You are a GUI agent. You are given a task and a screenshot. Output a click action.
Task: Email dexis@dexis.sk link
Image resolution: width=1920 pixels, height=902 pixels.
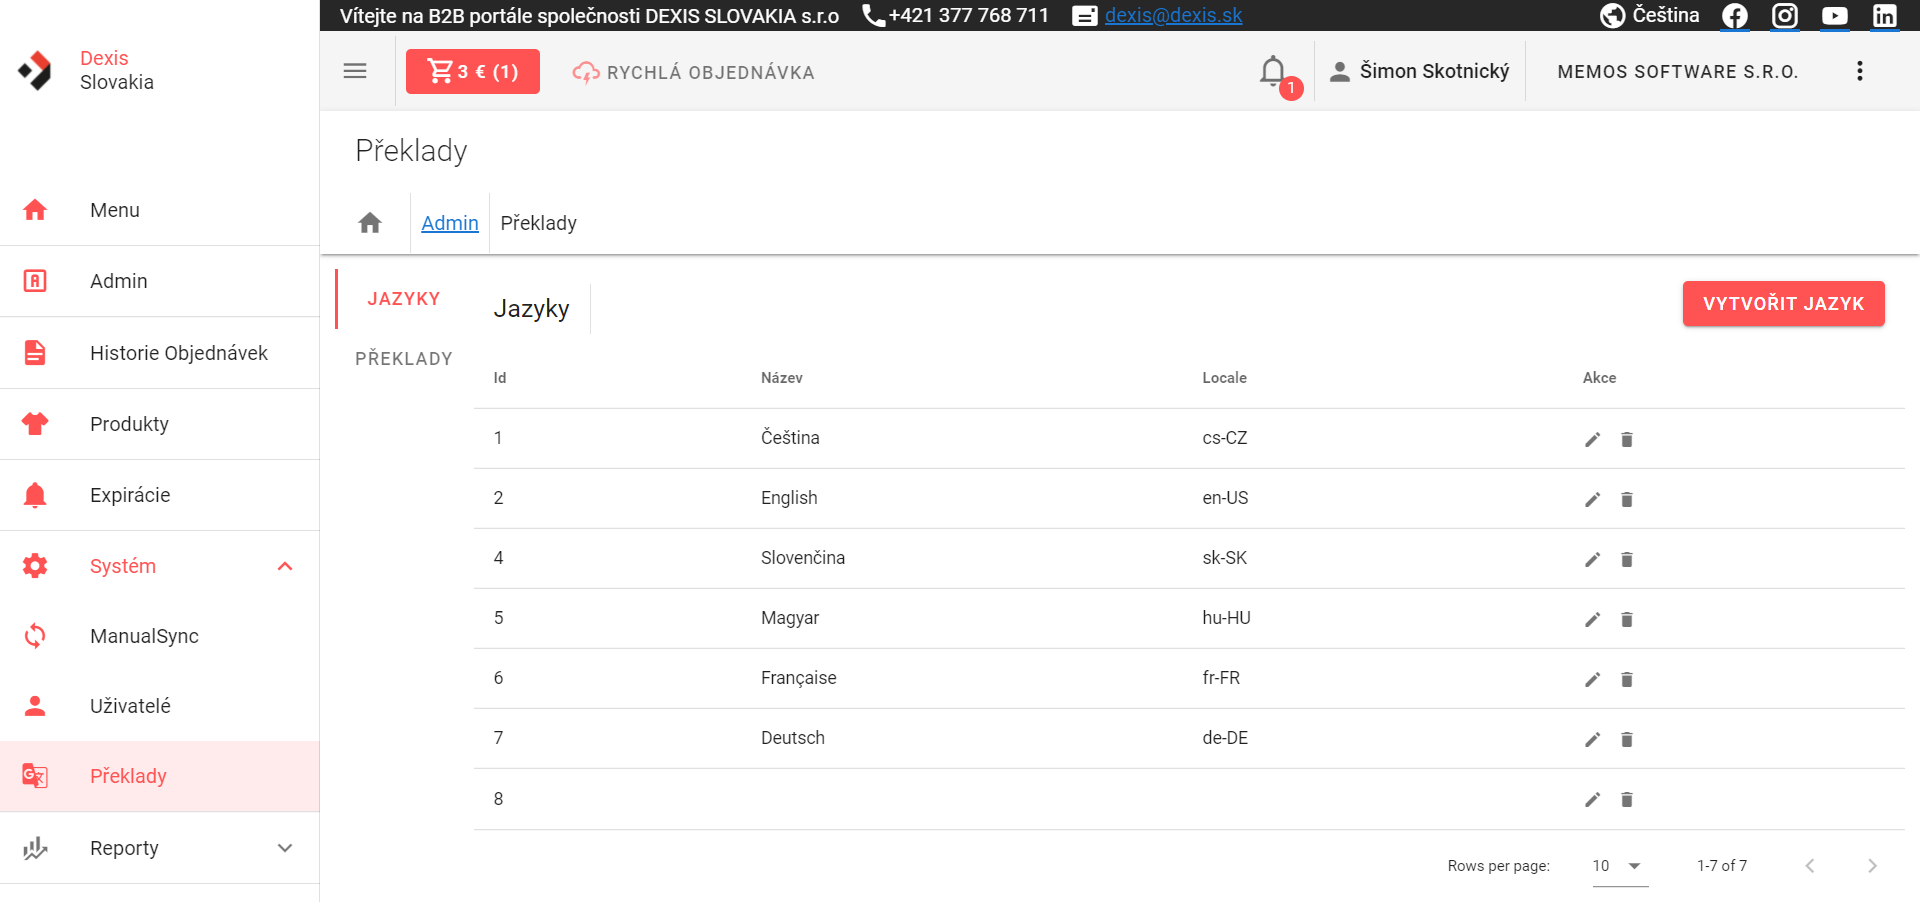click(x=1173, y=15)
